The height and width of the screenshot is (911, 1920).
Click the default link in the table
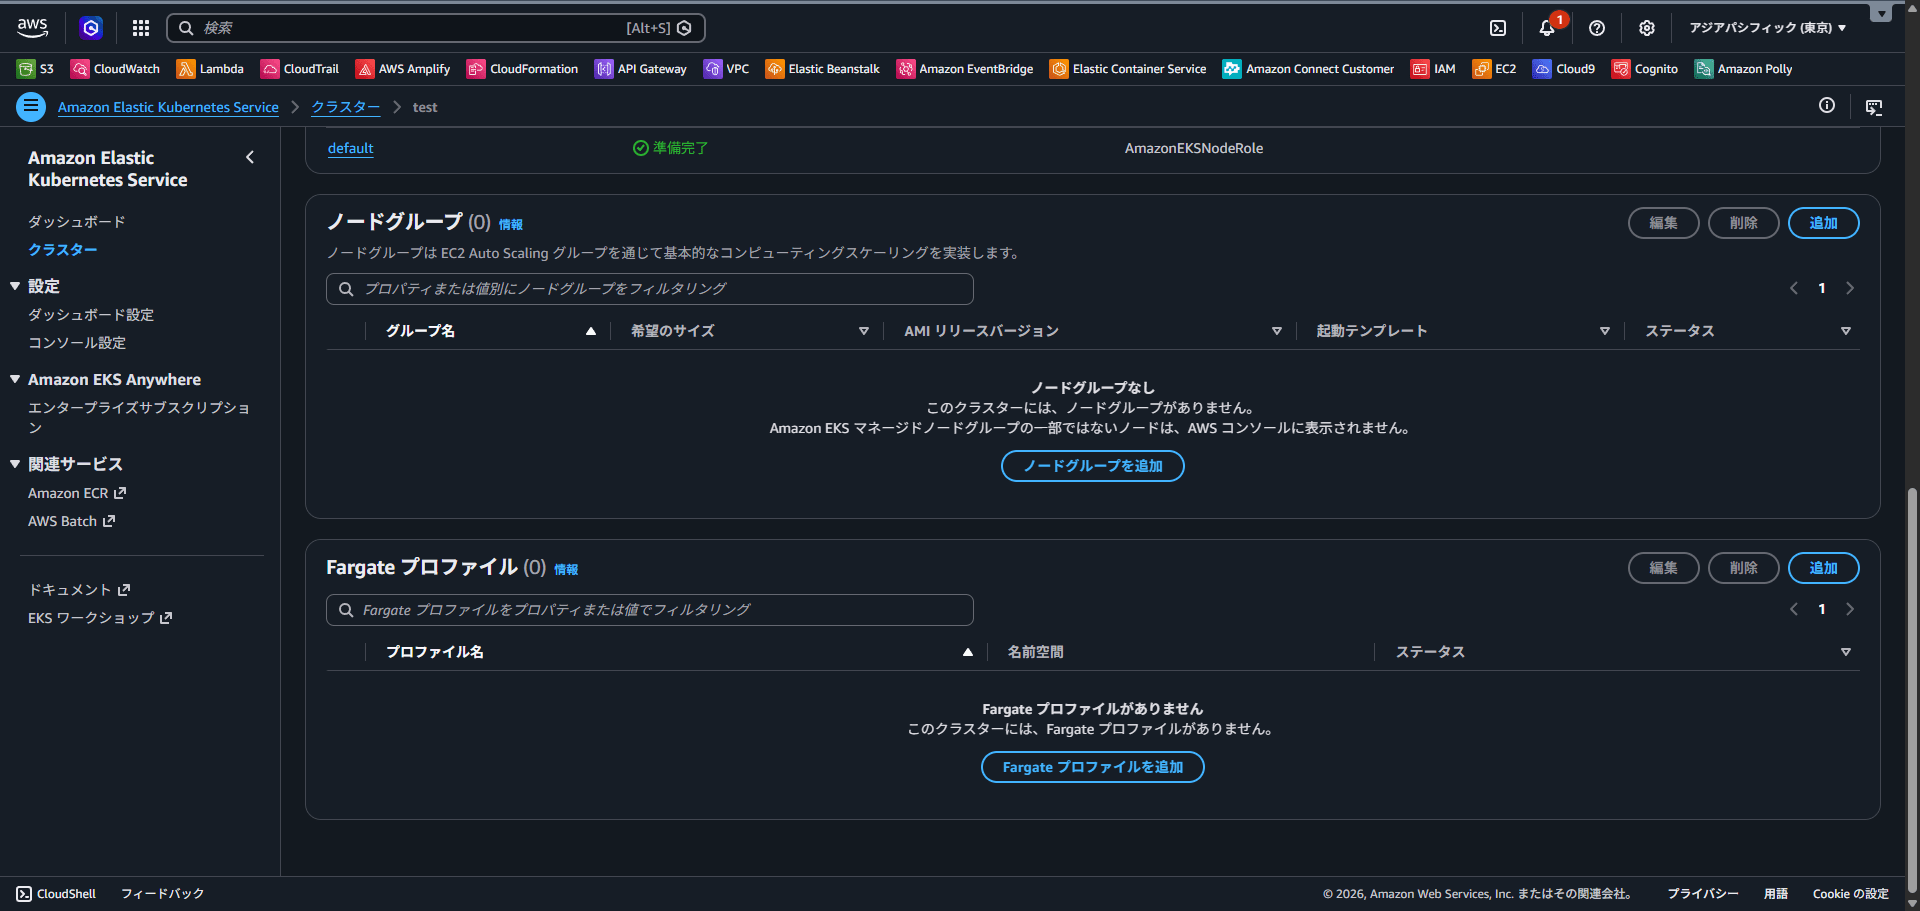[x=351, y=148]
